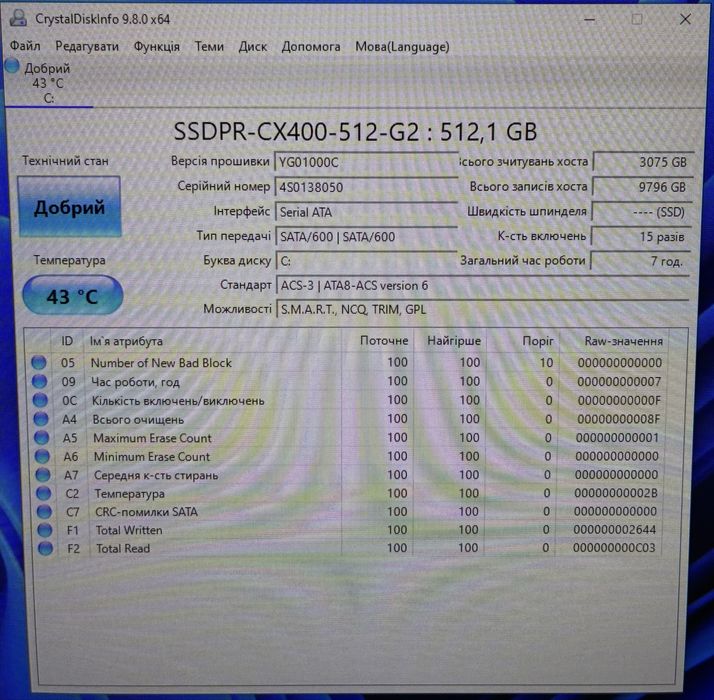
Task: Click the Добрий health status button
Action: click(69, 207)
